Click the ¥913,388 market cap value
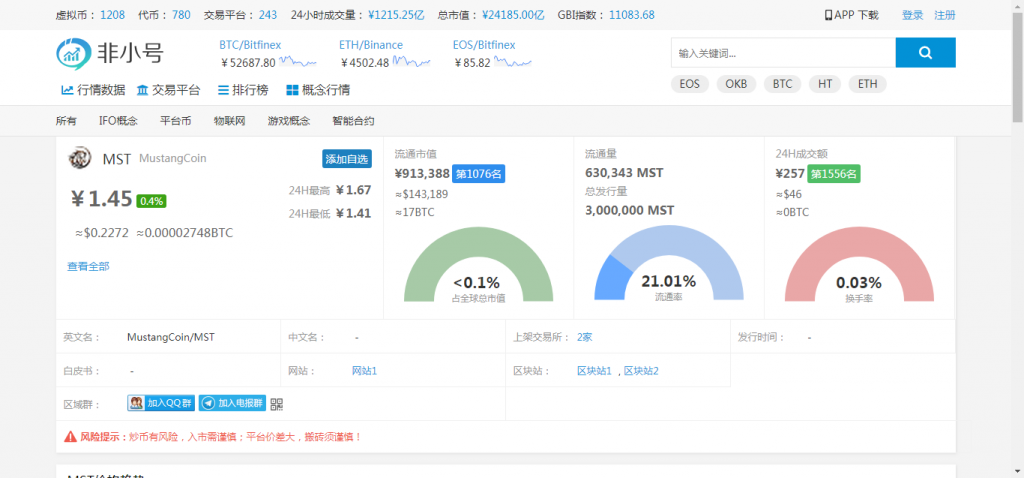The image size is (1024, 478). tap(422, 174)
